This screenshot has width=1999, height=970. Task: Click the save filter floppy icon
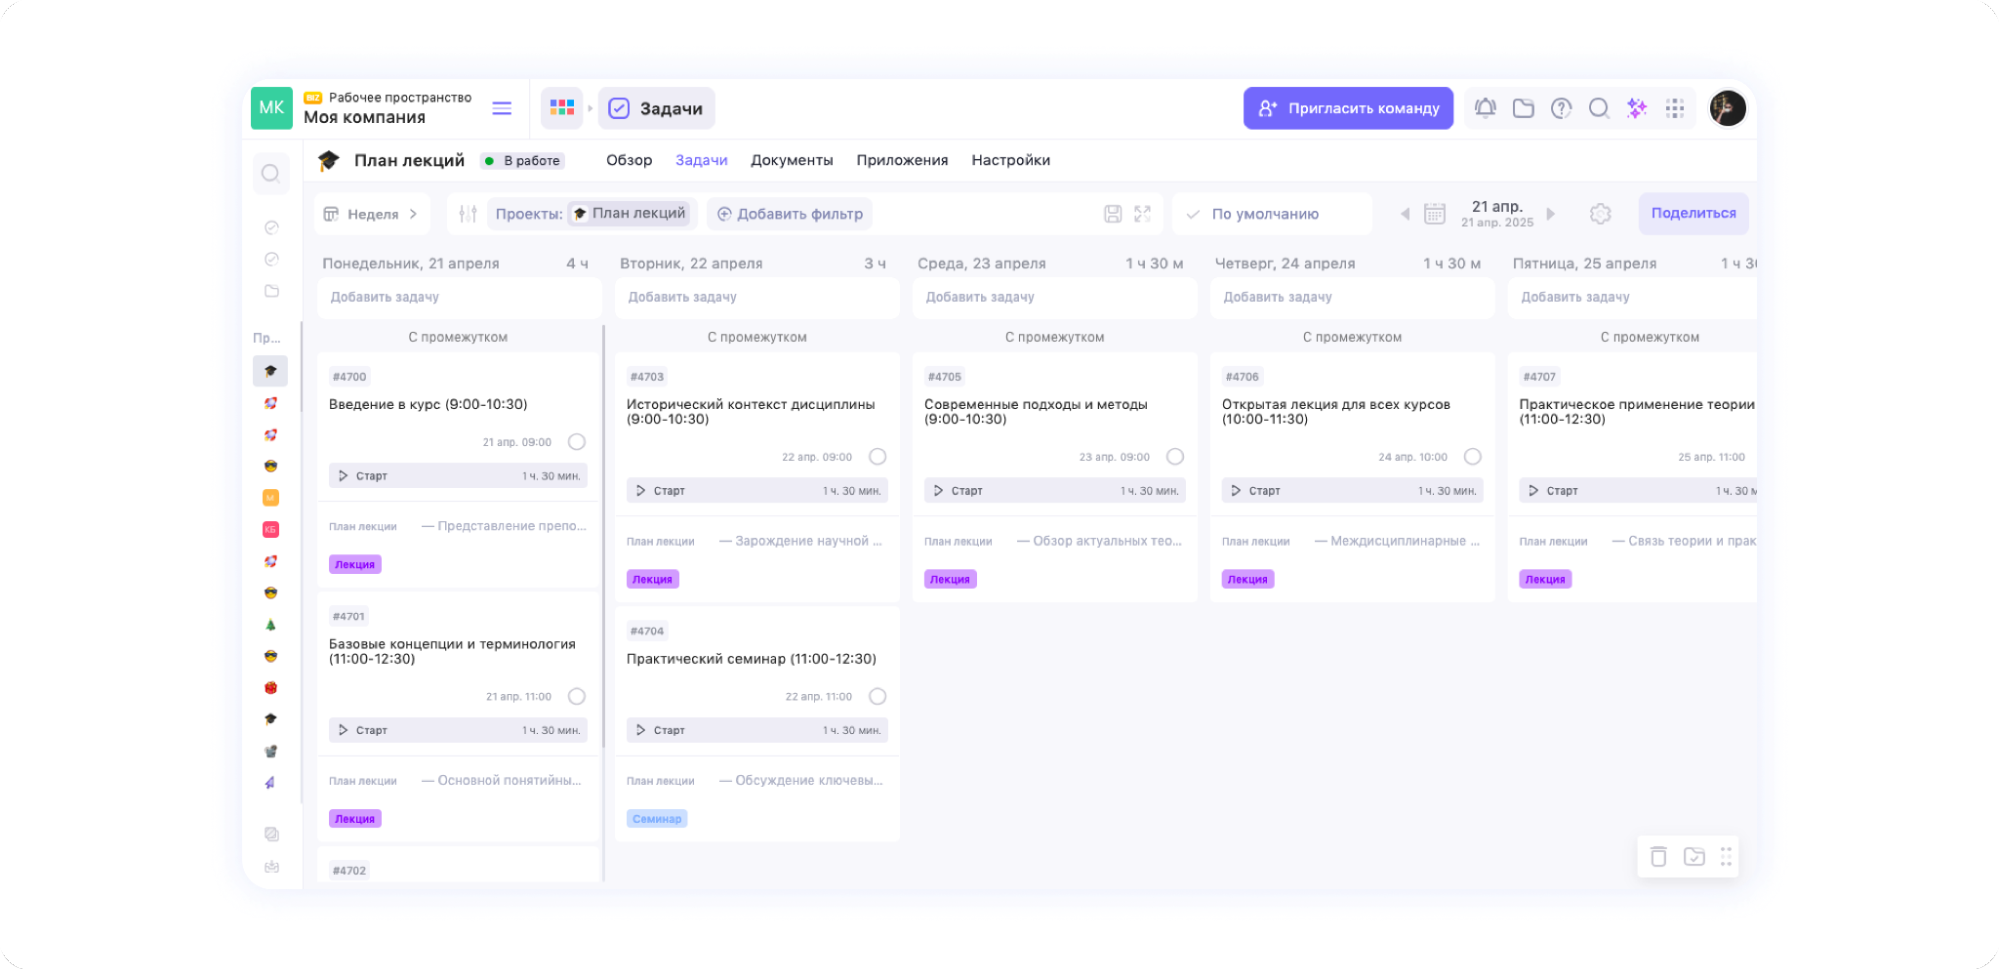1113,214
